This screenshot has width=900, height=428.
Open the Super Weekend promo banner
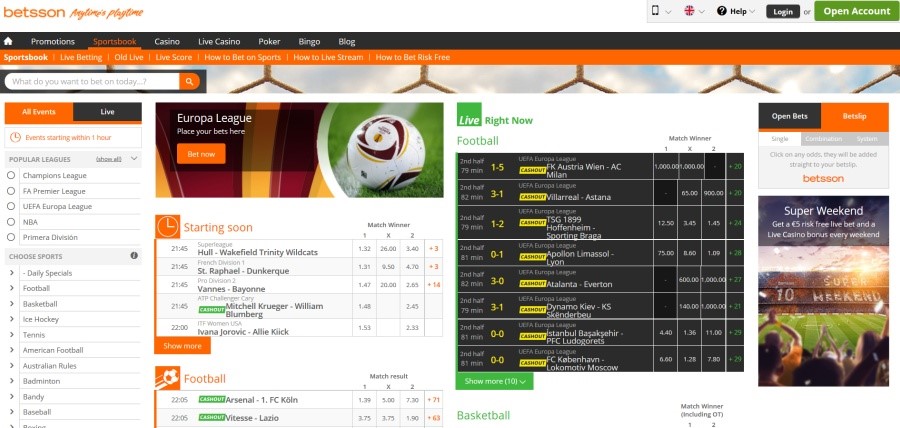pyautogui.click(x=823, y=291)
